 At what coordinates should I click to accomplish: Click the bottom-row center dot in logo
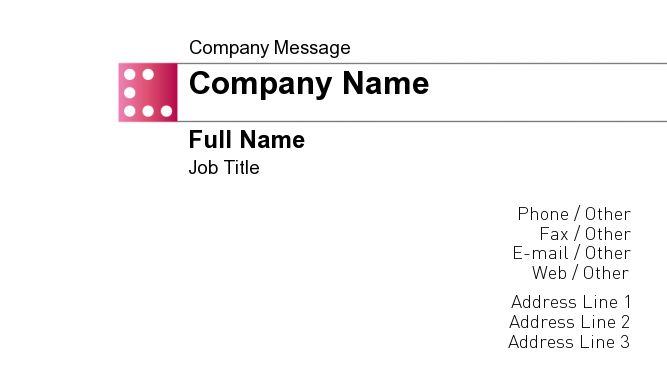coord(148,111)
